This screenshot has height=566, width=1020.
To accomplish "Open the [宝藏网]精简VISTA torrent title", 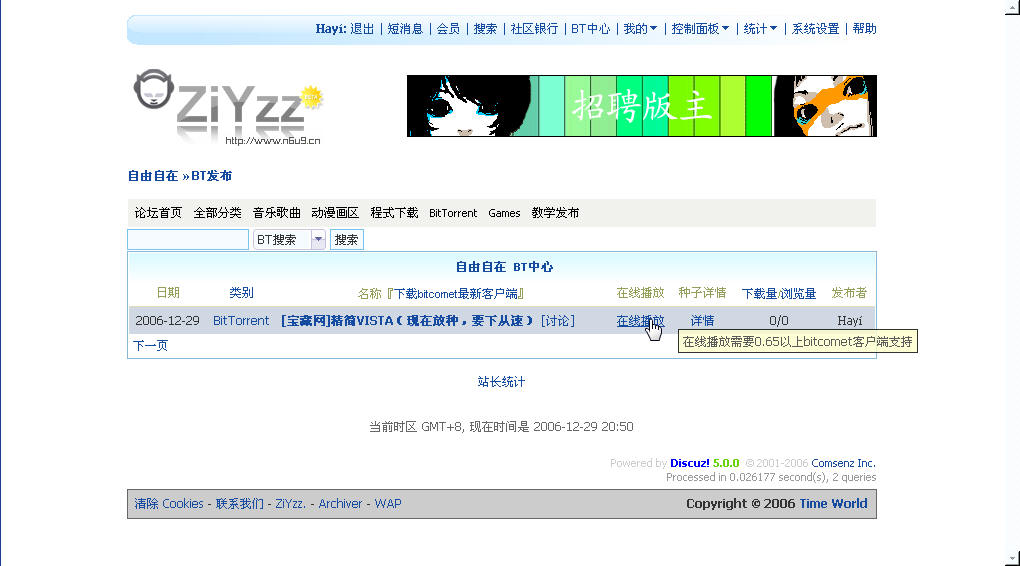I will tap(407, 321).
